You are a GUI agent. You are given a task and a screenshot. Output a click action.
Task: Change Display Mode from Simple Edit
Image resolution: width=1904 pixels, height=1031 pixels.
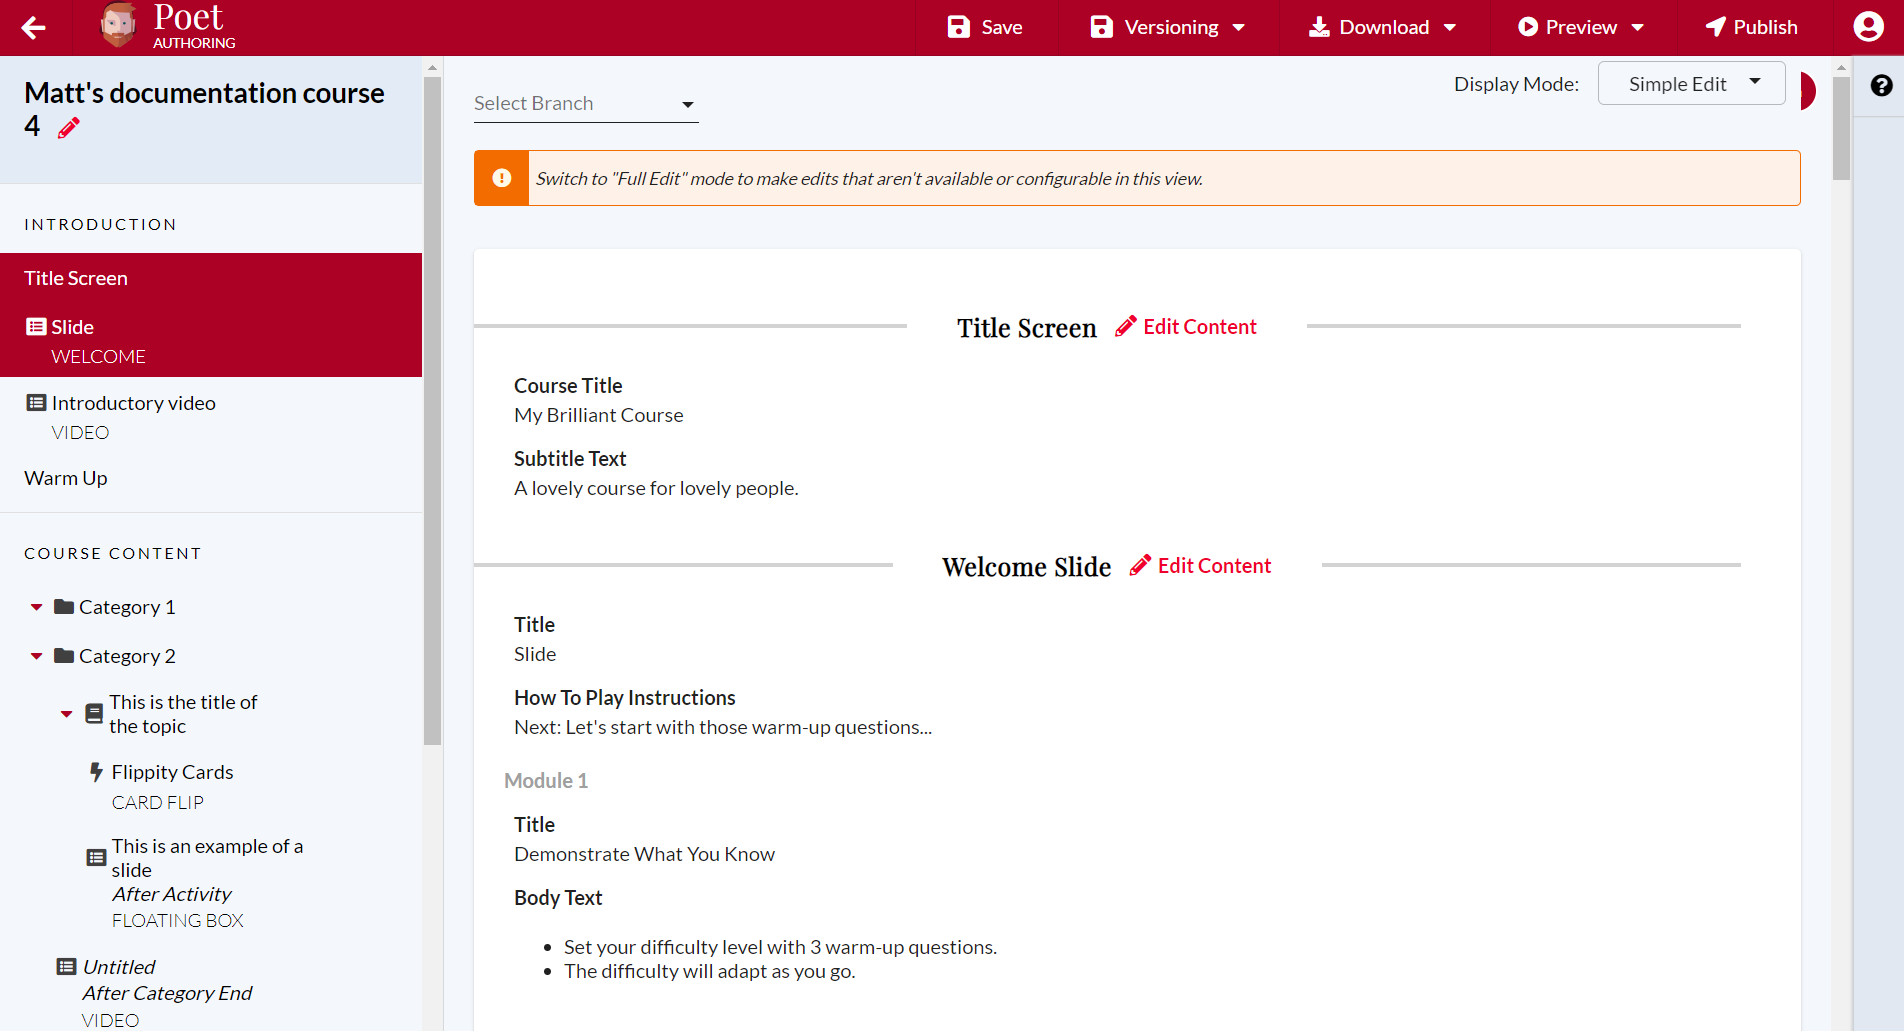1691,83
